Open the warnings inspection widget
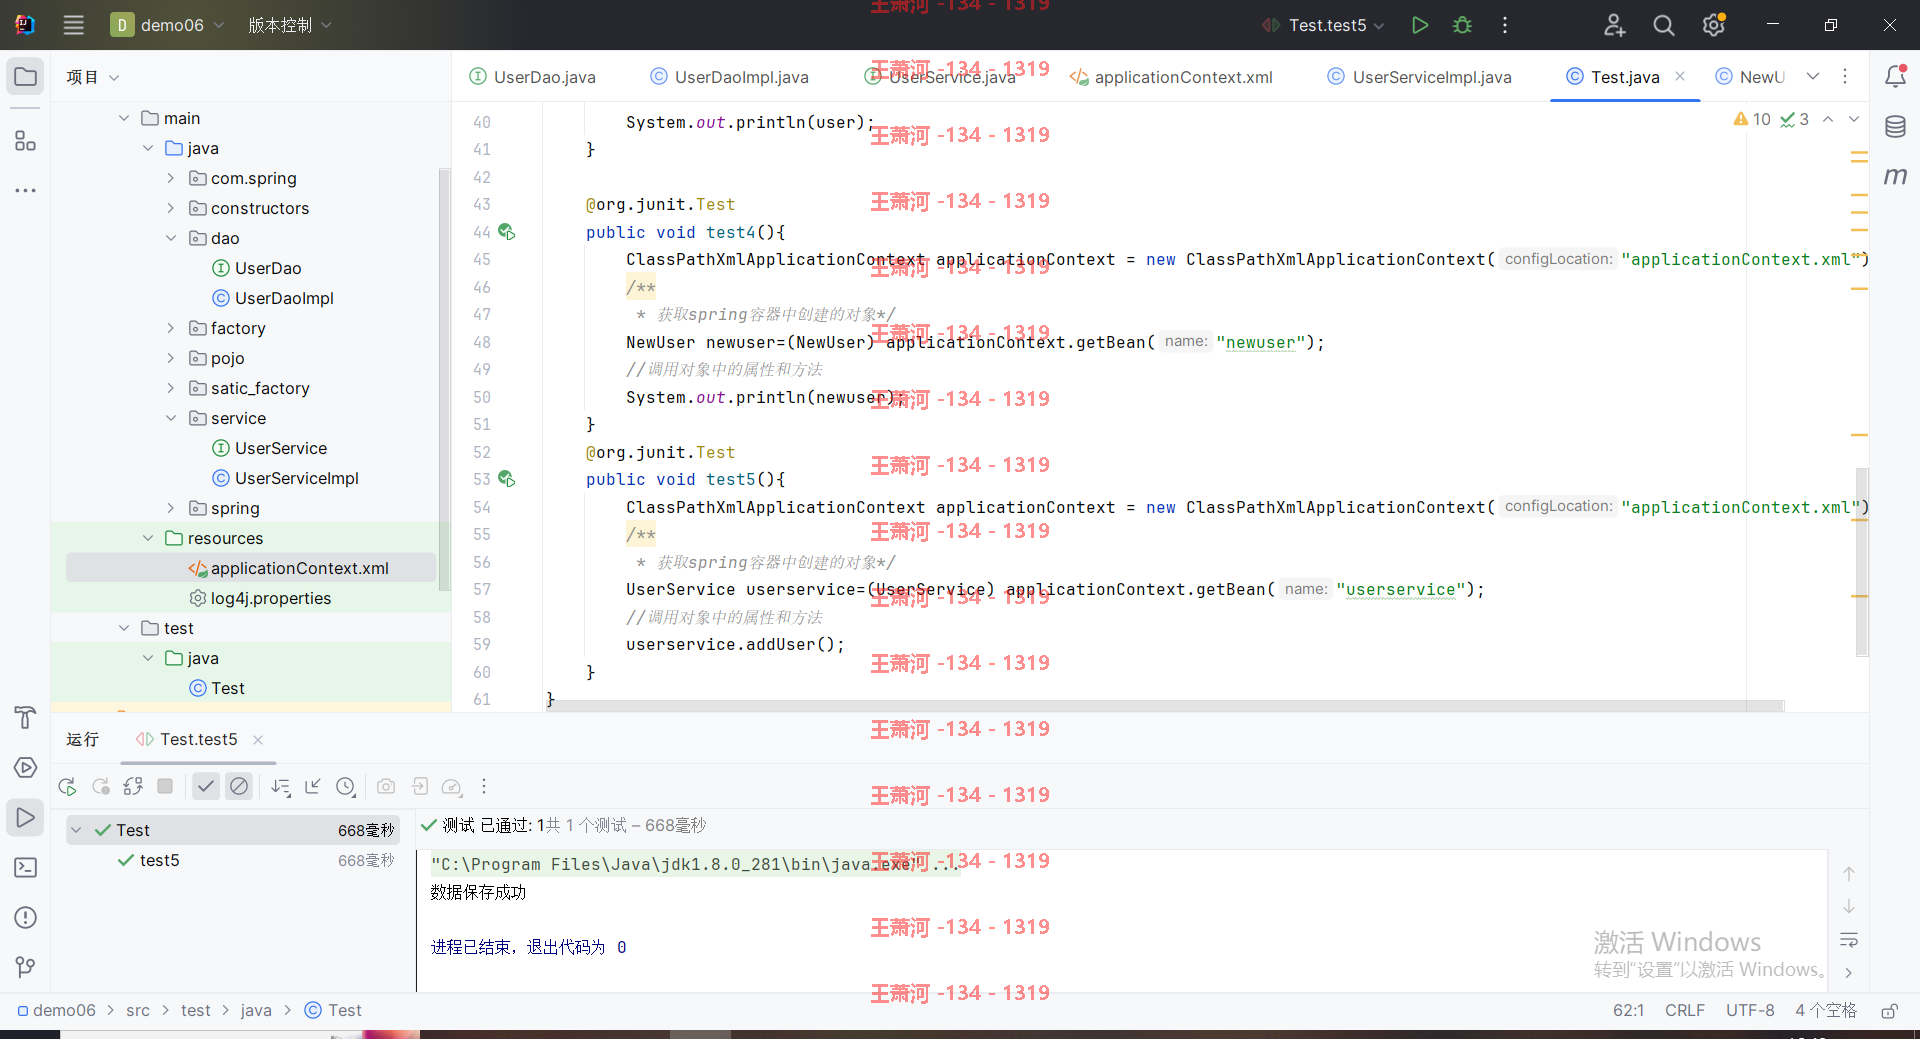This screenshot has width=1920, height=1039. (1771, 119)
